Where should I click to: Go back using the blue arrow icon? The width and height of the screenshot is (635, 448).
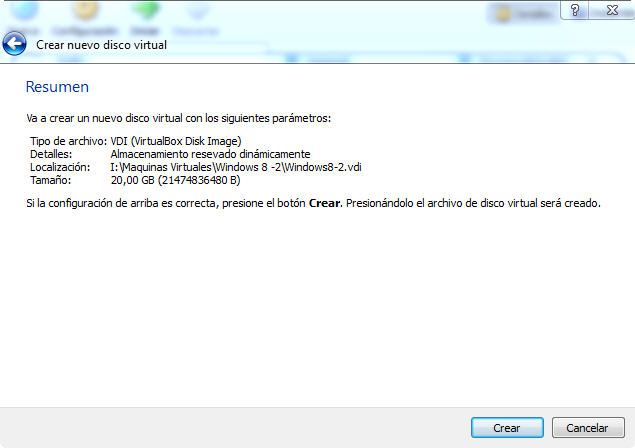click(15, 44)
